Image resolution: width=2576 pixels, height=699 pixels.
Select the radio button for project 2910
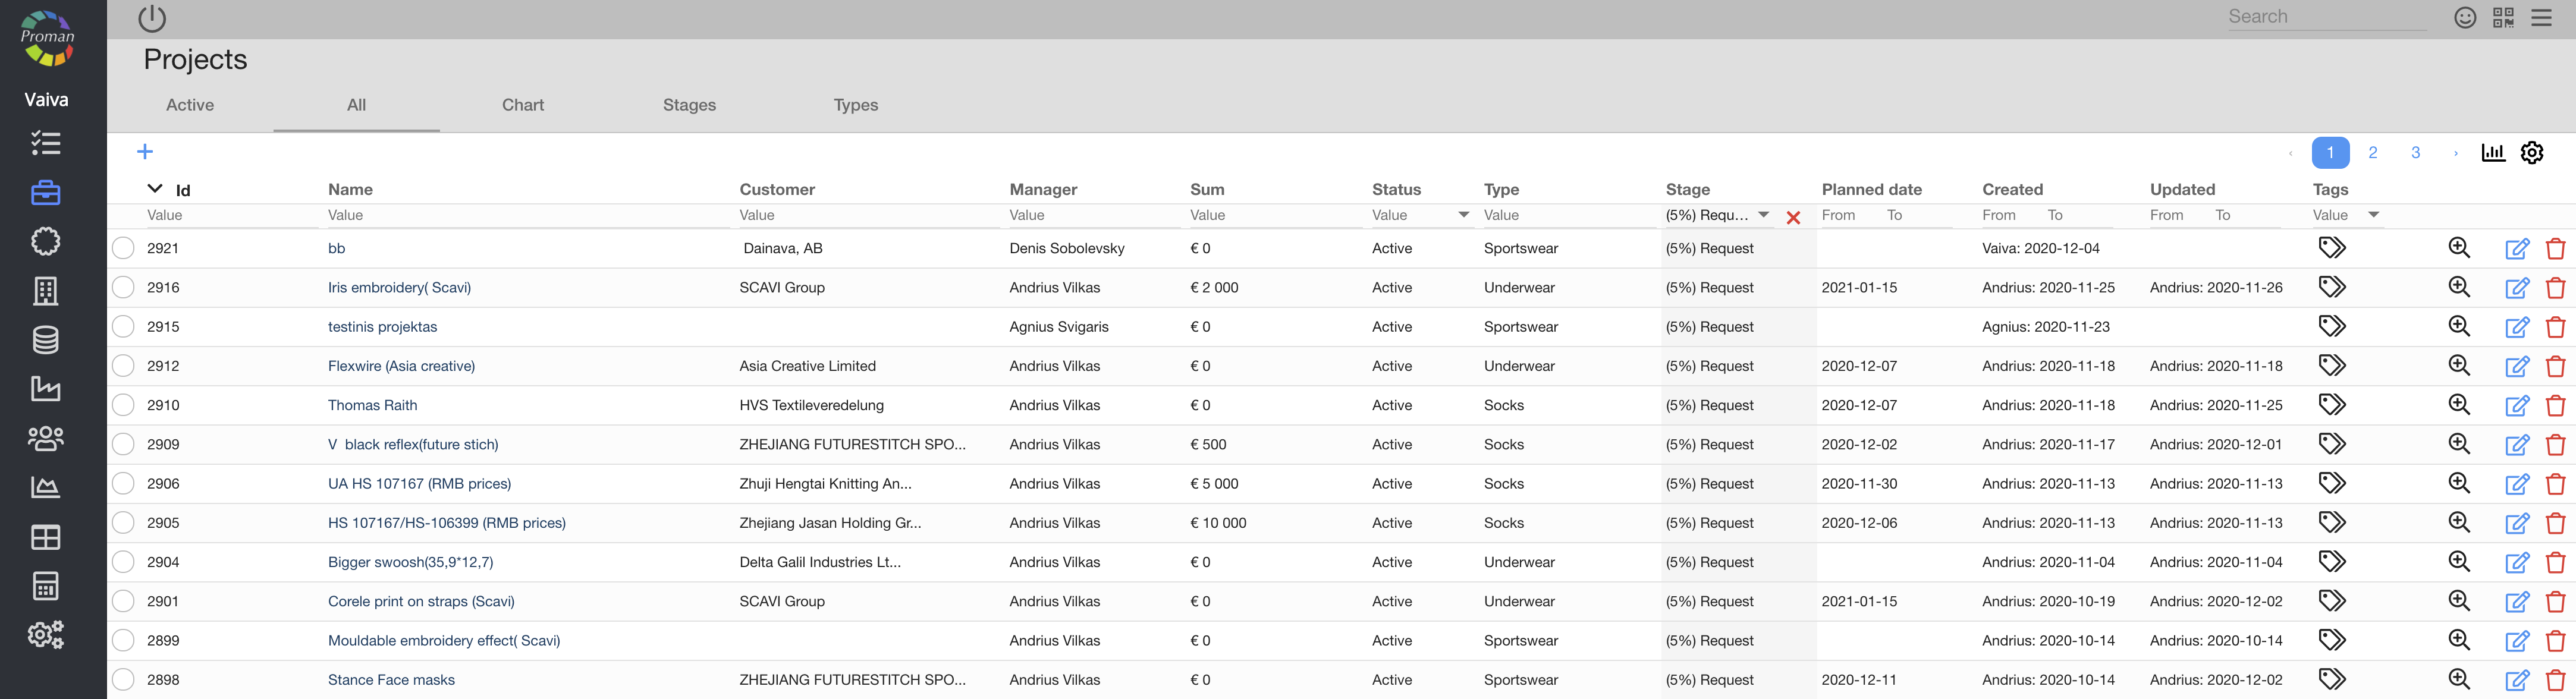123,405
